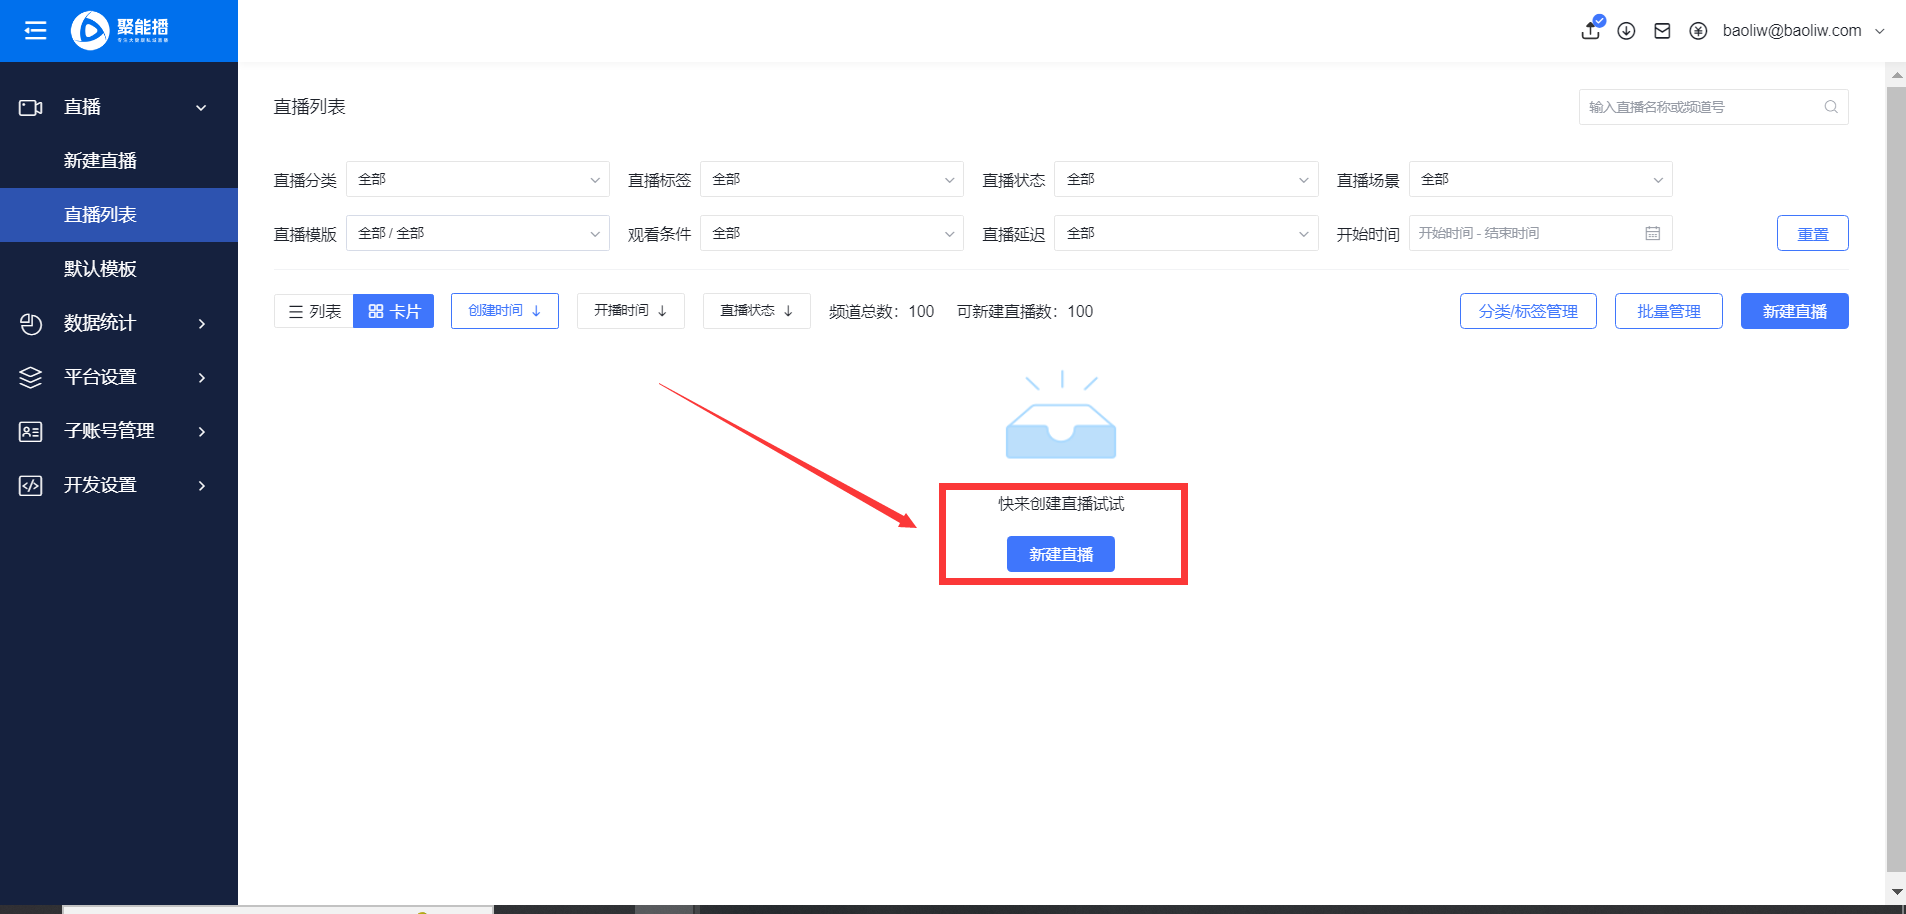1906x914 pixels.
Task: Click the yen billing icon
Action: pyautogui.click(x=1698, y=31)
